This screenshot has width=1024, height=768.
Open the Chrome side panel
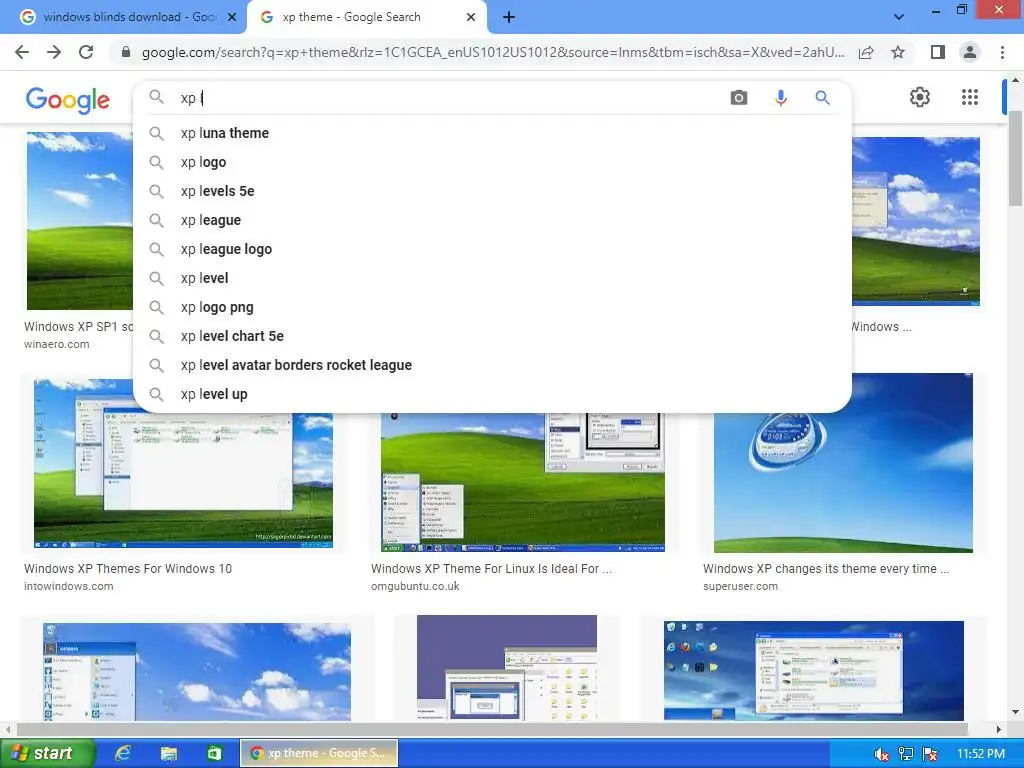938,52
